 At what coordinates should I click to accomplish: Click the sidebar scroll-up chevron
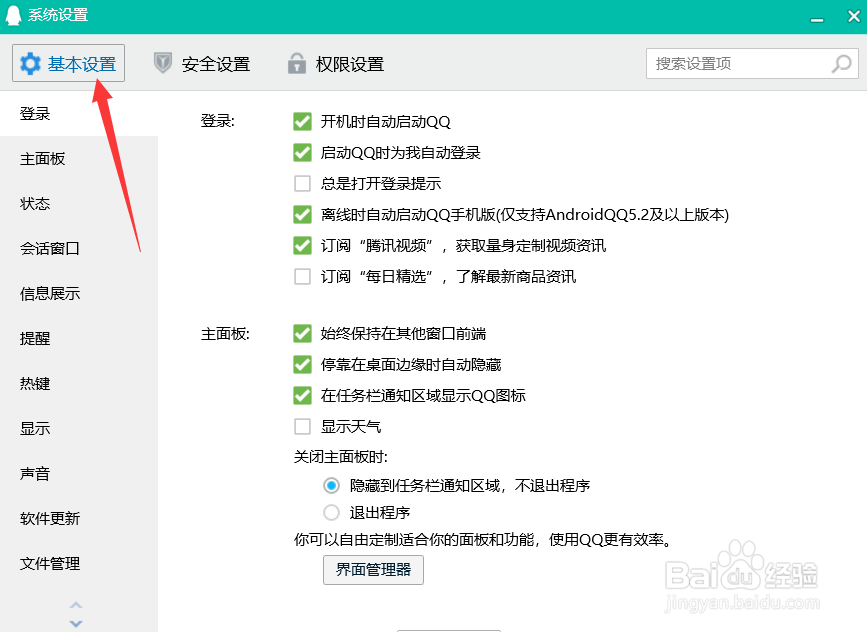pos(76,605)
